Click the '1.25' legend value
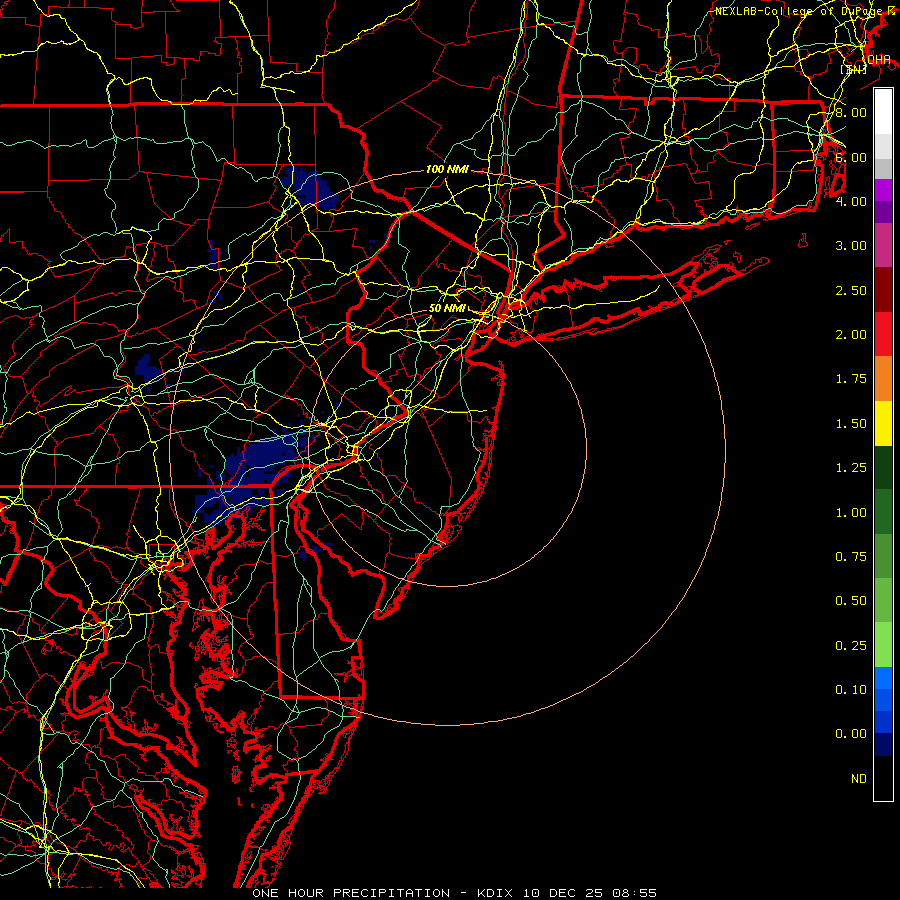This screenshot has width=900, height=900. point(851,468)
